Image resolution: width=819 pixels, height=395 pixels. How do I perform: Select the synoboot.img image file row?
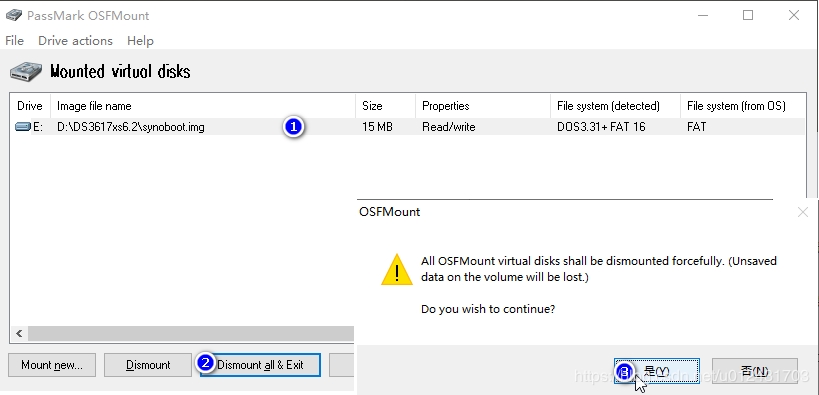[407, 127]
